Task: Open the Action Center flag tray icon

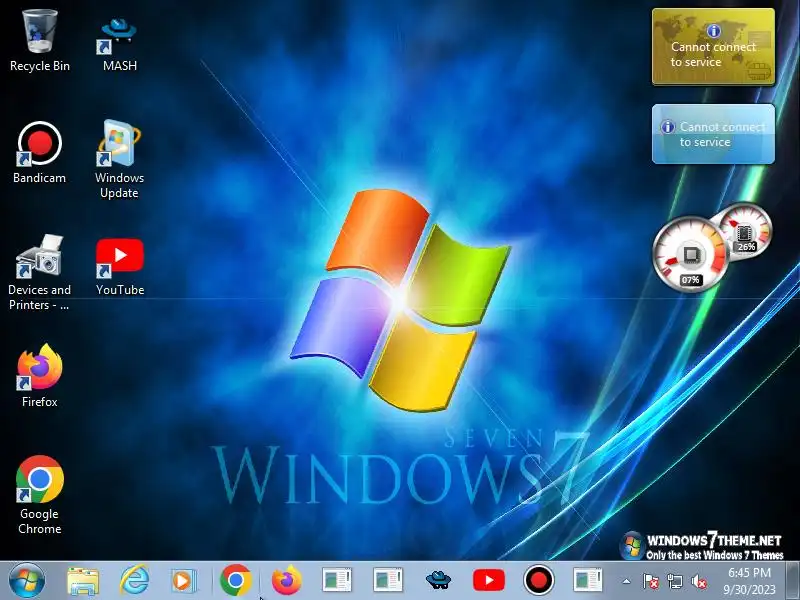Action: [x=651, y=581]
